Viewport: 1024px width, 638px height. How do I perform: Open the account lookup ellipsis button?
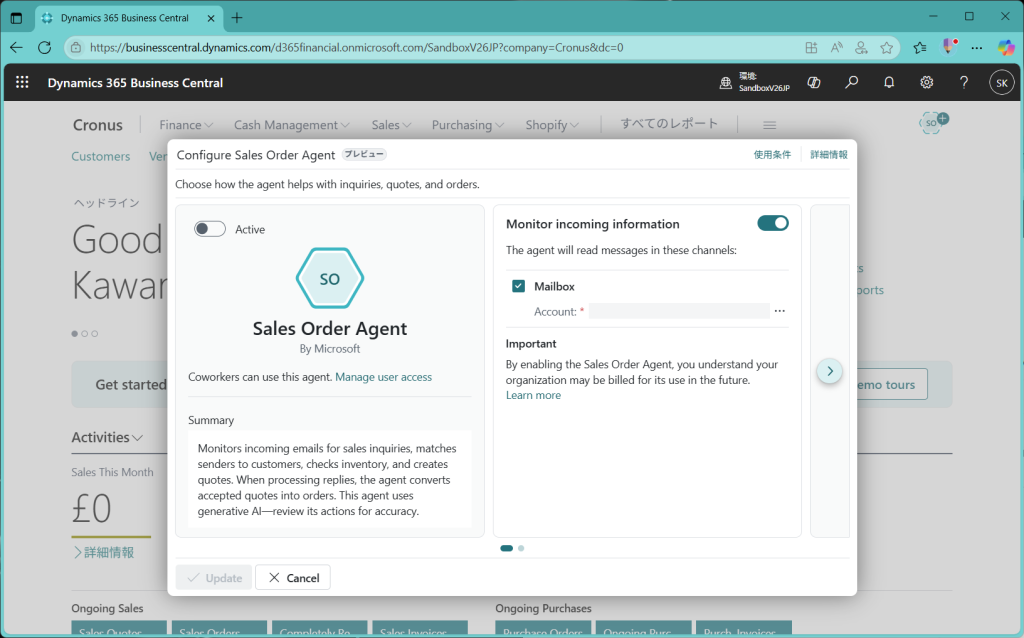780,311
